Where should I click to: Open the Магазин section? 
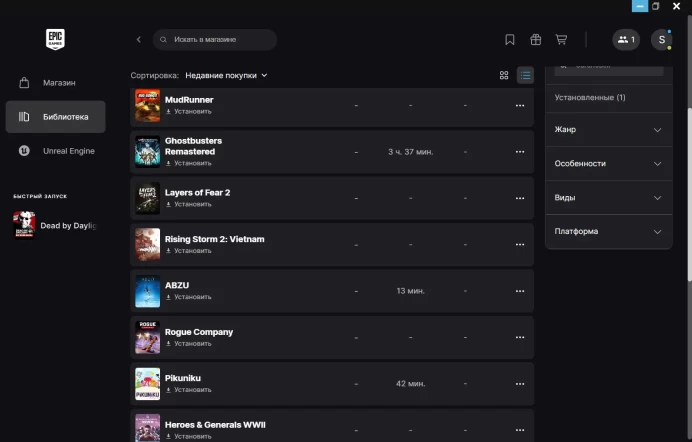pyautogui.click(x=56, y=82)
